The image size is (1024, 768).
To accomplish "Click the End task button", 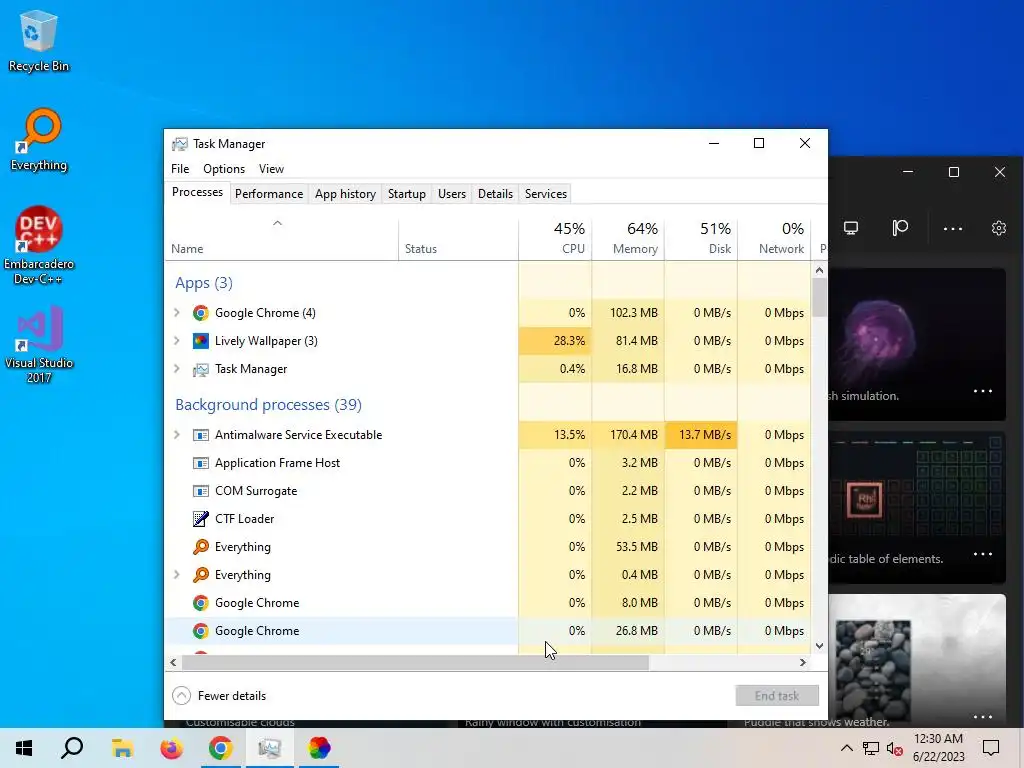I will [777, 696].
